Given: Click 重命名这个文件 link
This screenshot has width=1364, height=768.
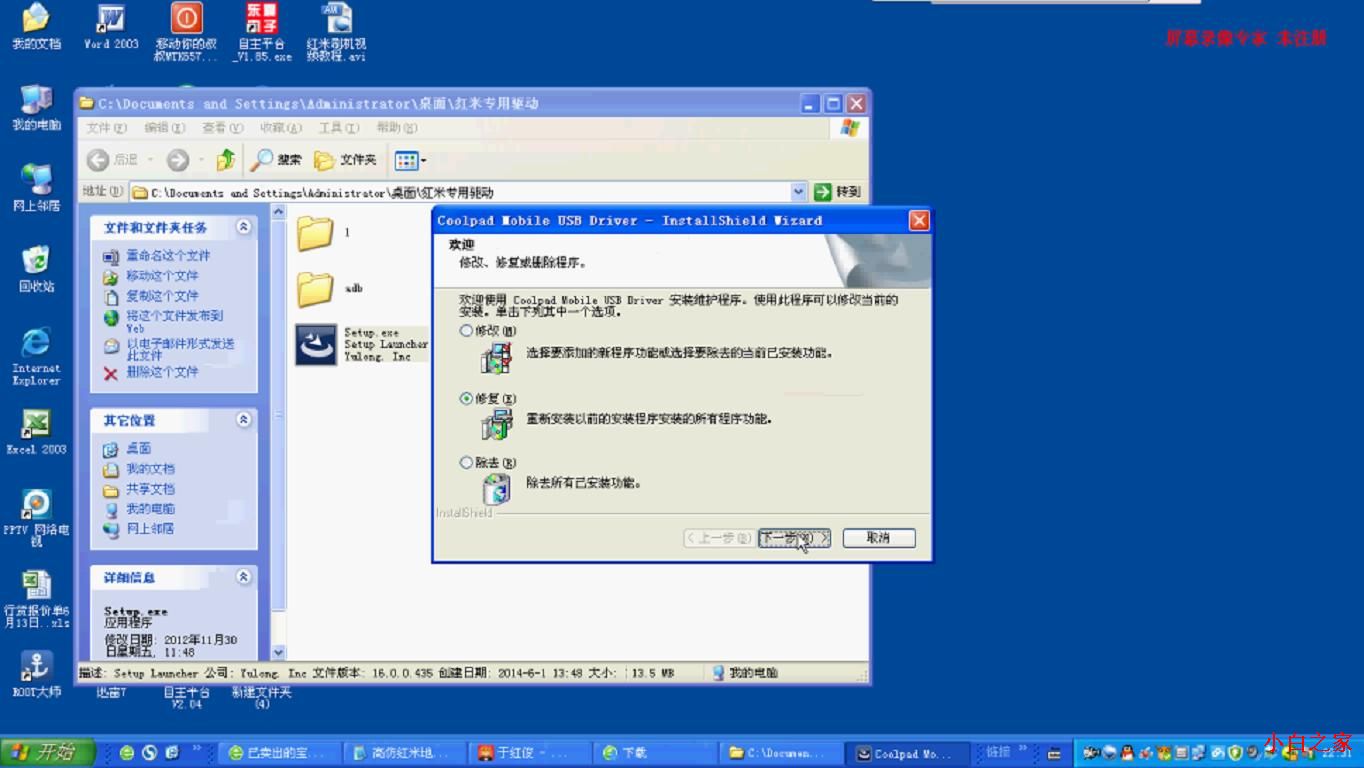Looking at the screenshot, I should (x=168, y=256).
